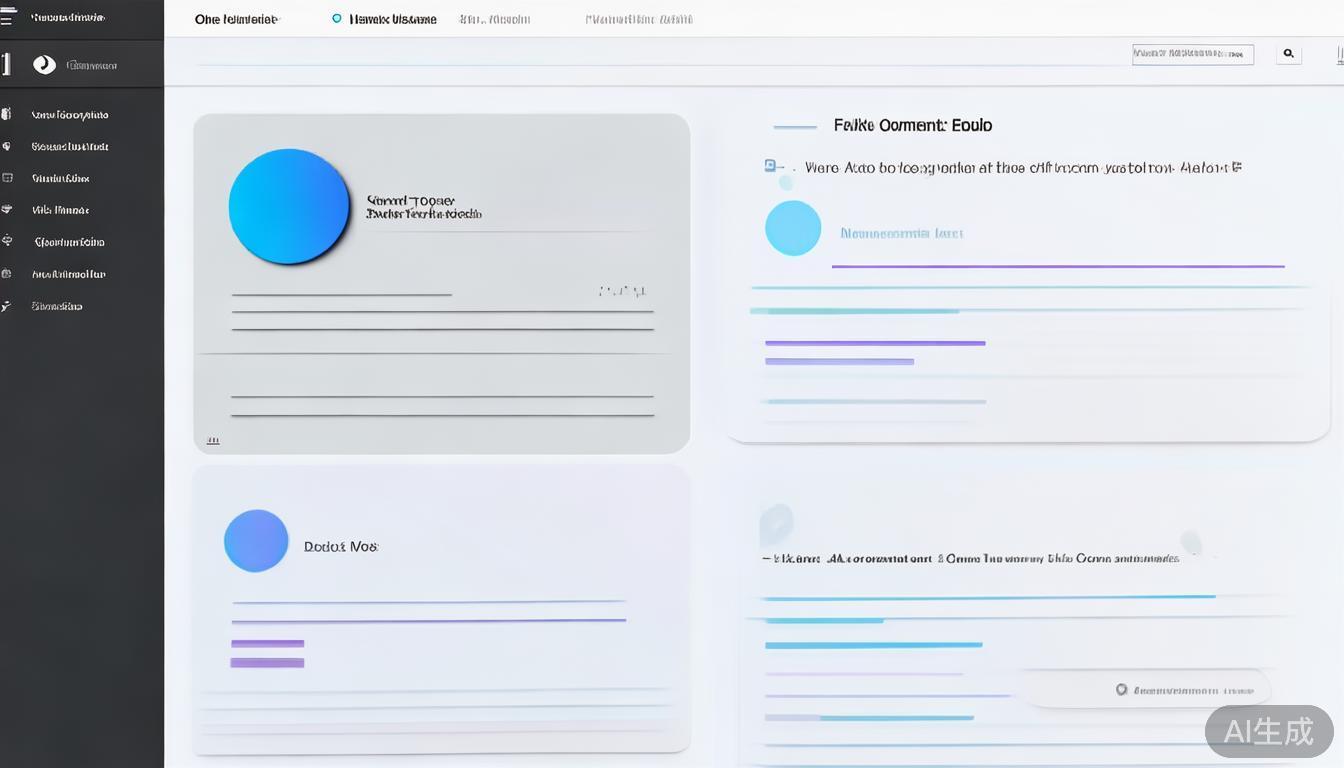
Task: Click the large blue circle avatar in the grey card
Action: (x=289, y=207)
